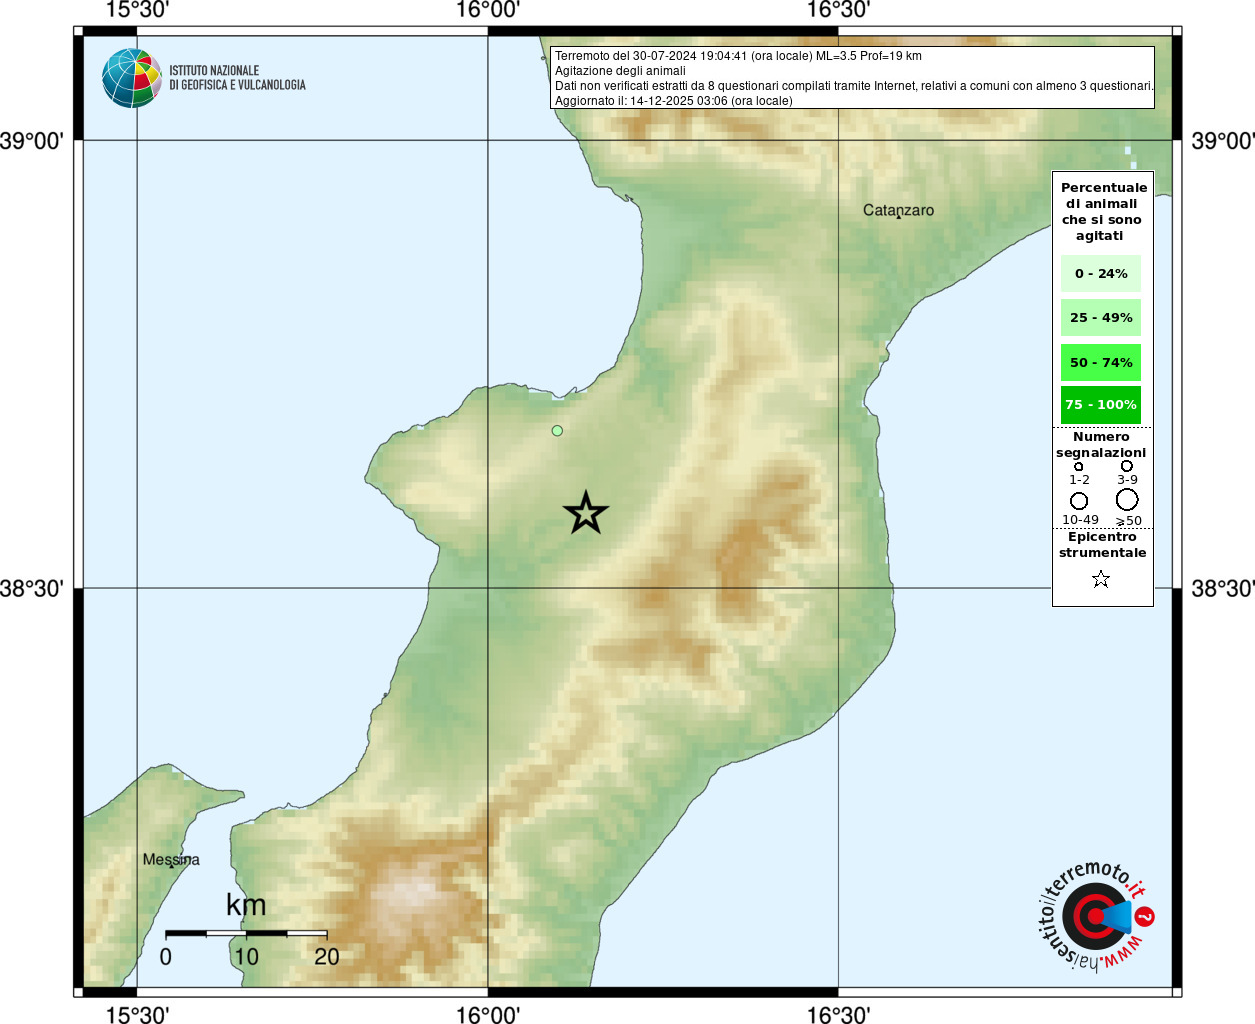Click the ISTITUTO NAZIONALE DI GEOFISICA text

(x=237, y=78)
